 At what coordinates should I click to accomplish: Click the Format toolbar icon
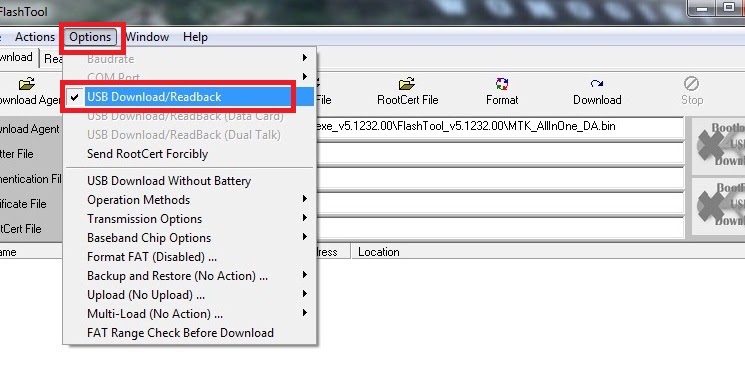pyautogui.click(x=502, y=84)
